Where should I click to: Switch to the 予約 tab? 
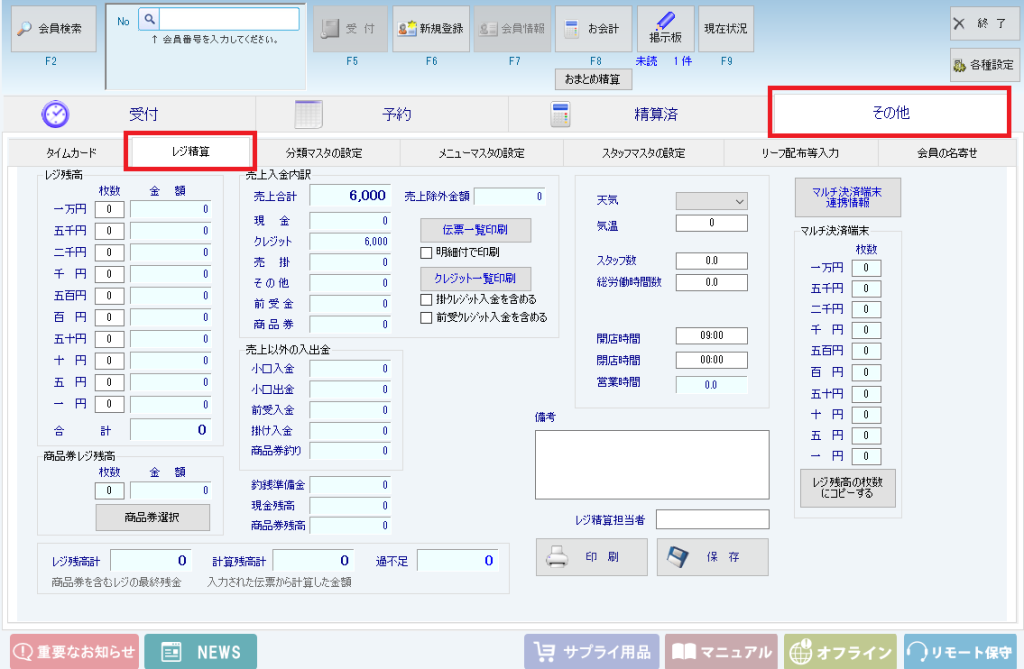pyautogui.click(x=382, y=114)
